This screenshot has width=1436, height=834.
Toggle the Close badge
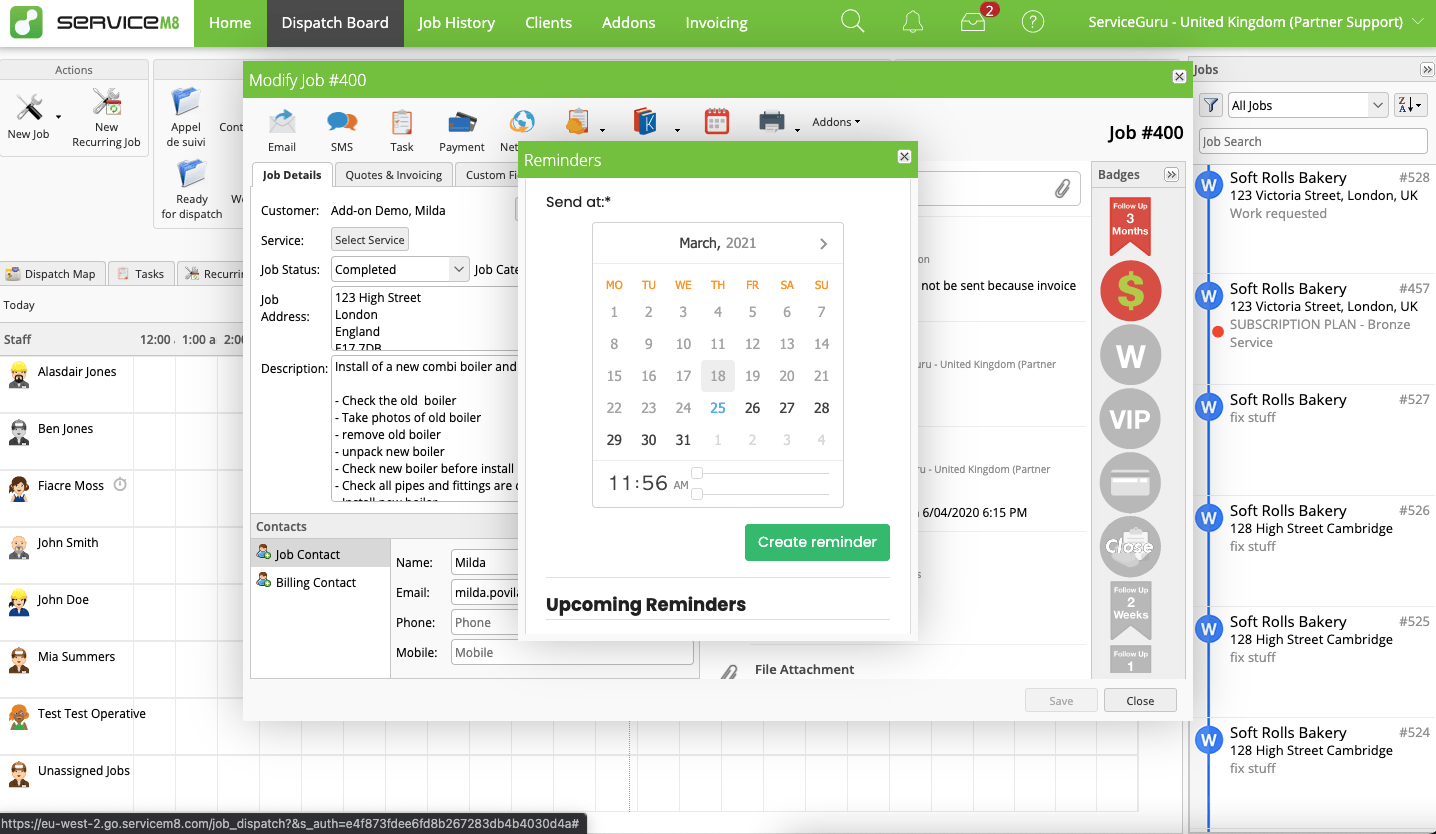pos(1130,547)
